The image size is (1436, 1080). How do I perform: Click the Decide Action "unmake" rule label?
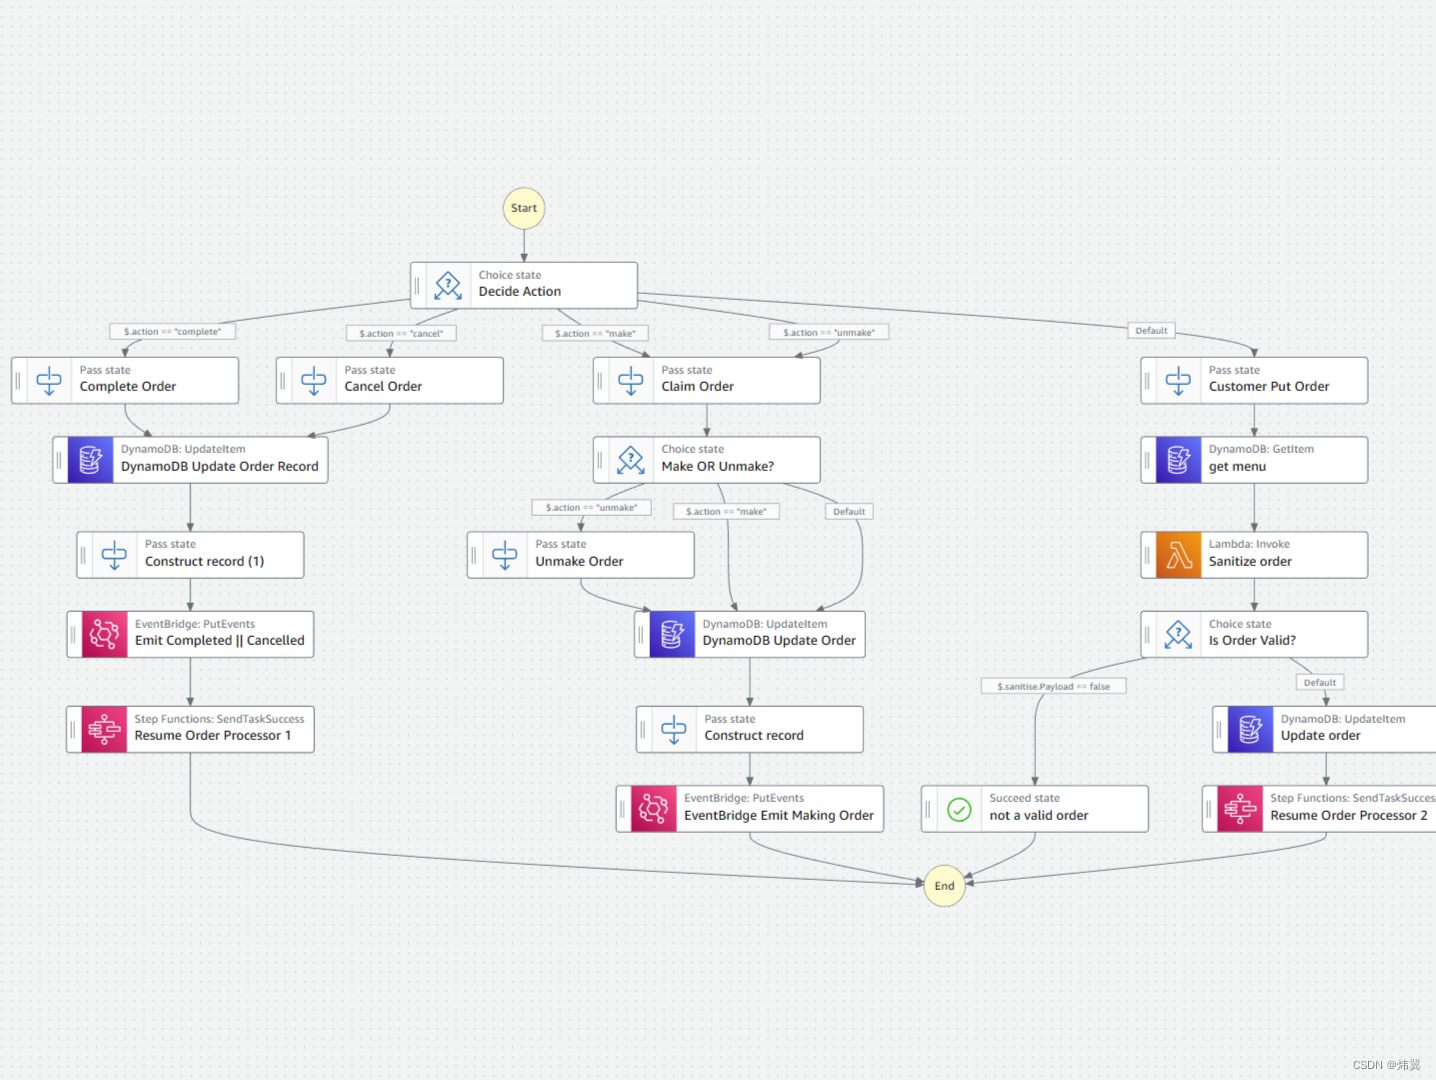point(829,332)
